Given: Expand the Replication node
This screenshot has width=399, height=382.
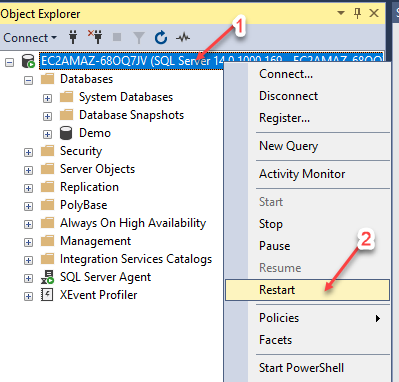Looking at the screenshot, I should tap(29, 188).
